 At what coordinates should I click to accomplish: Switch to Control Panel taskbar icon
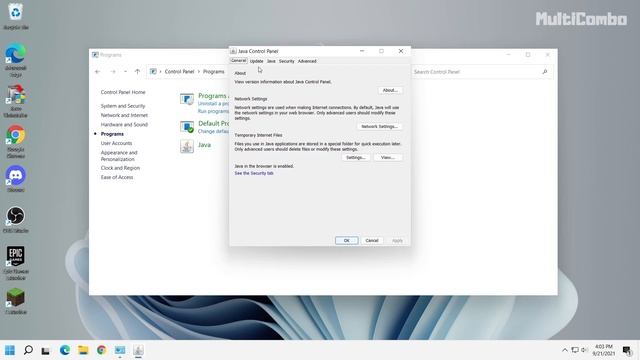(x=120, y=350)
